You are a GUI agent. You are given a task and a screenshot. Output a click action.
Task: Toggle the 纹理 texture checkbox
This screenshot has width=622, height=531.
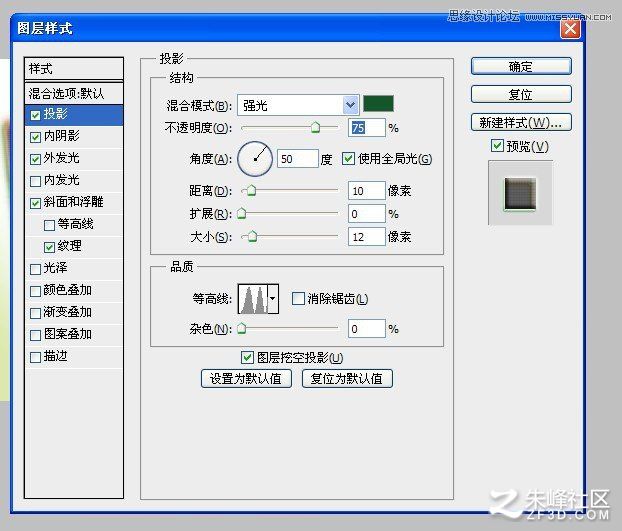[50, 247]
